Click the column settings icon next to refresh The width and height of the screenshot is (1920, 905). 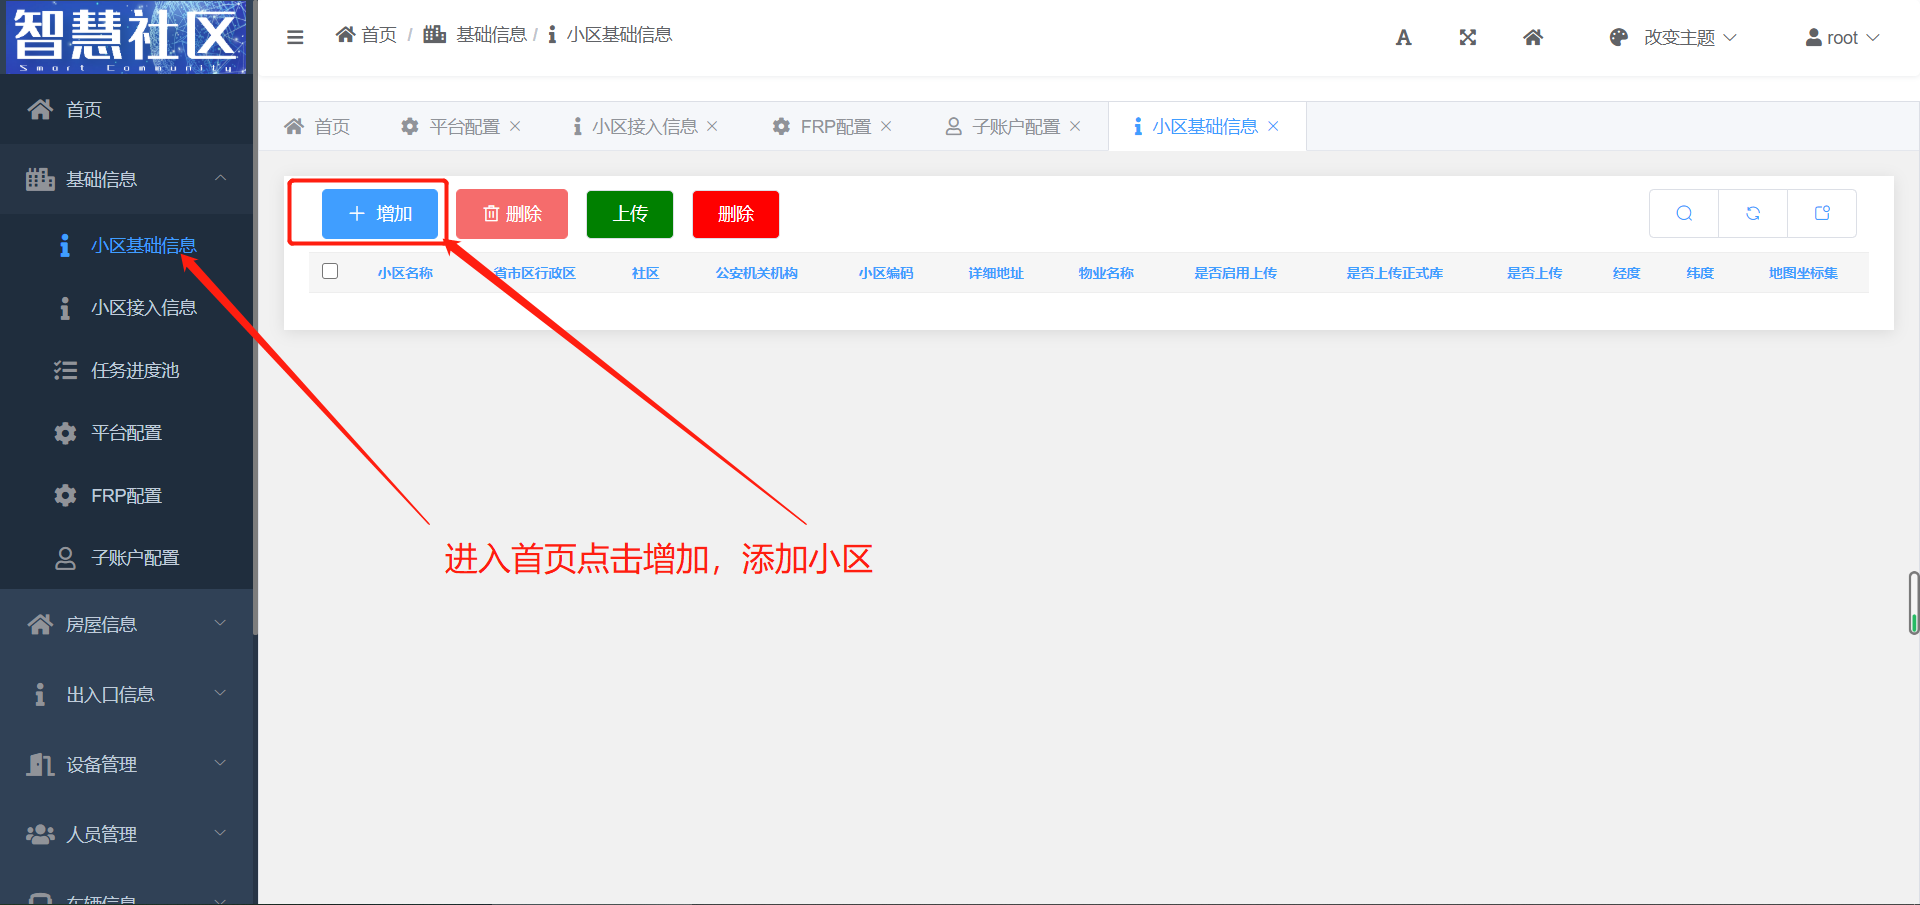point(1822,213)
